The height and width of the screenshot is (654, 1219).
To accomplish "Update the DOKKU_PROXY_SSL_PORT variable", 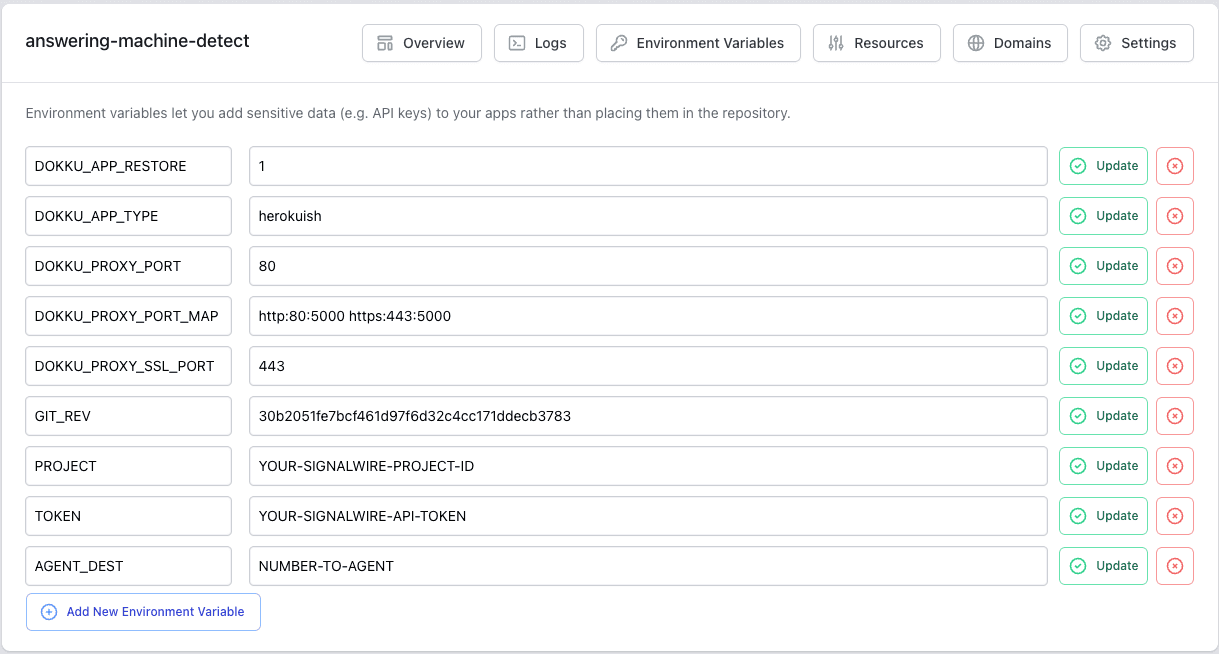I will point(1103,366).
